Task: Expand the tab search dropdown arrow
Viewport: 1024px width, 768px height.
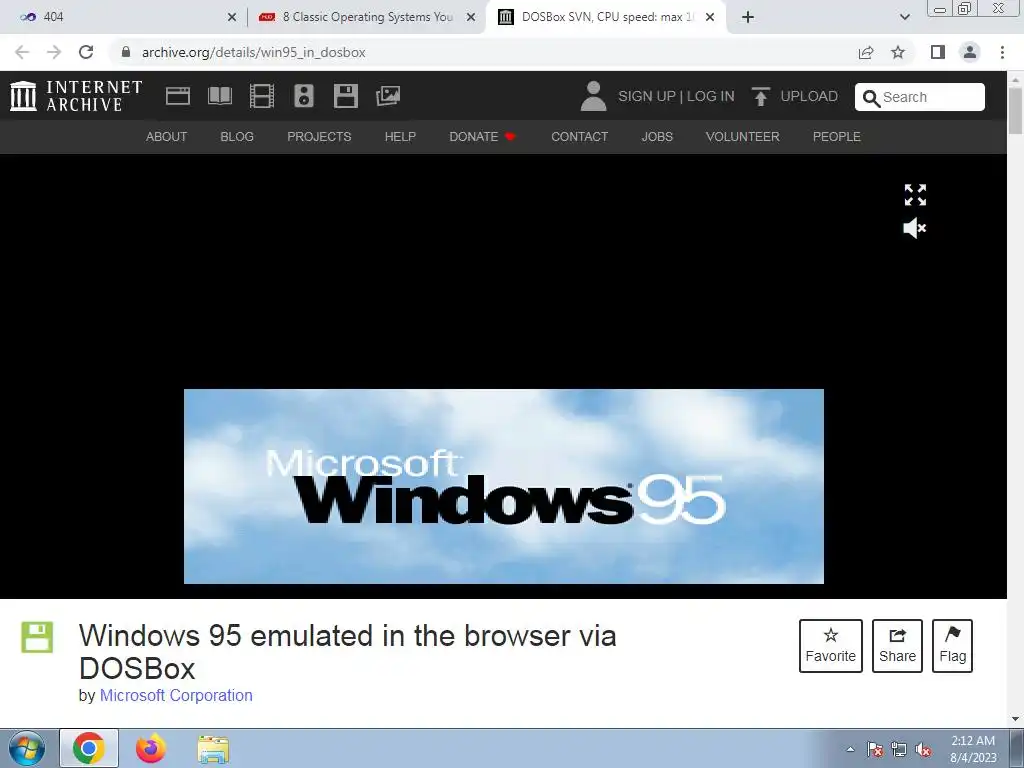Action: pyautogui.click(x=905, y=17)
